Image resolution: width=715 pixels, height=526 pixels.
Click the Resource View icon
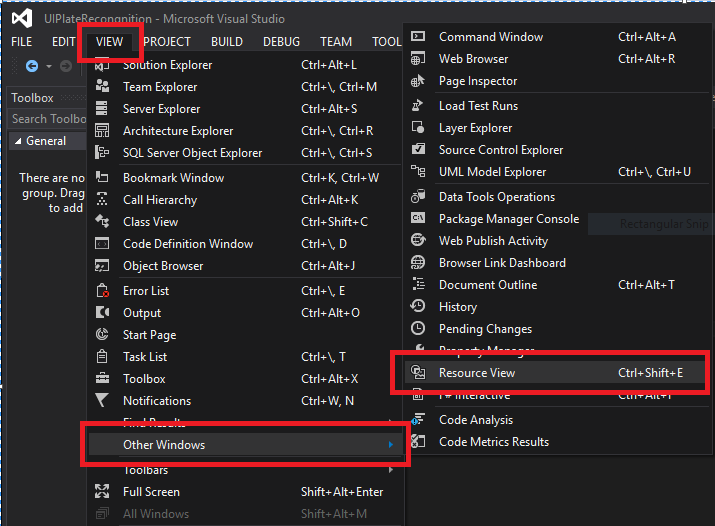[x=418, y=372]
